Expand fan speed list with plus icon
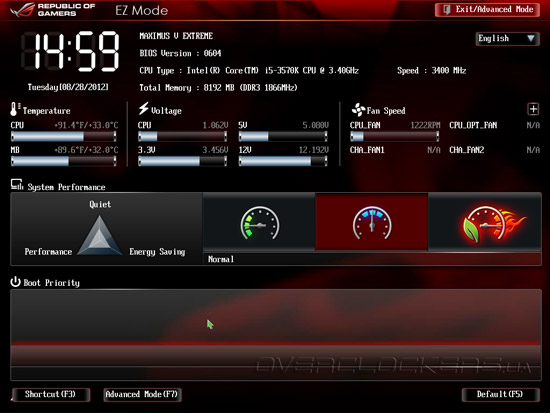This screenshot has height=413, width=550. [533, 109]
